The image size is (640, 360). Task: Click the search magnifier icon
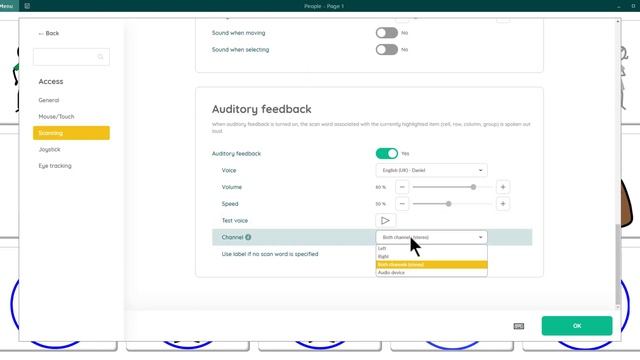tap(100, 57)
